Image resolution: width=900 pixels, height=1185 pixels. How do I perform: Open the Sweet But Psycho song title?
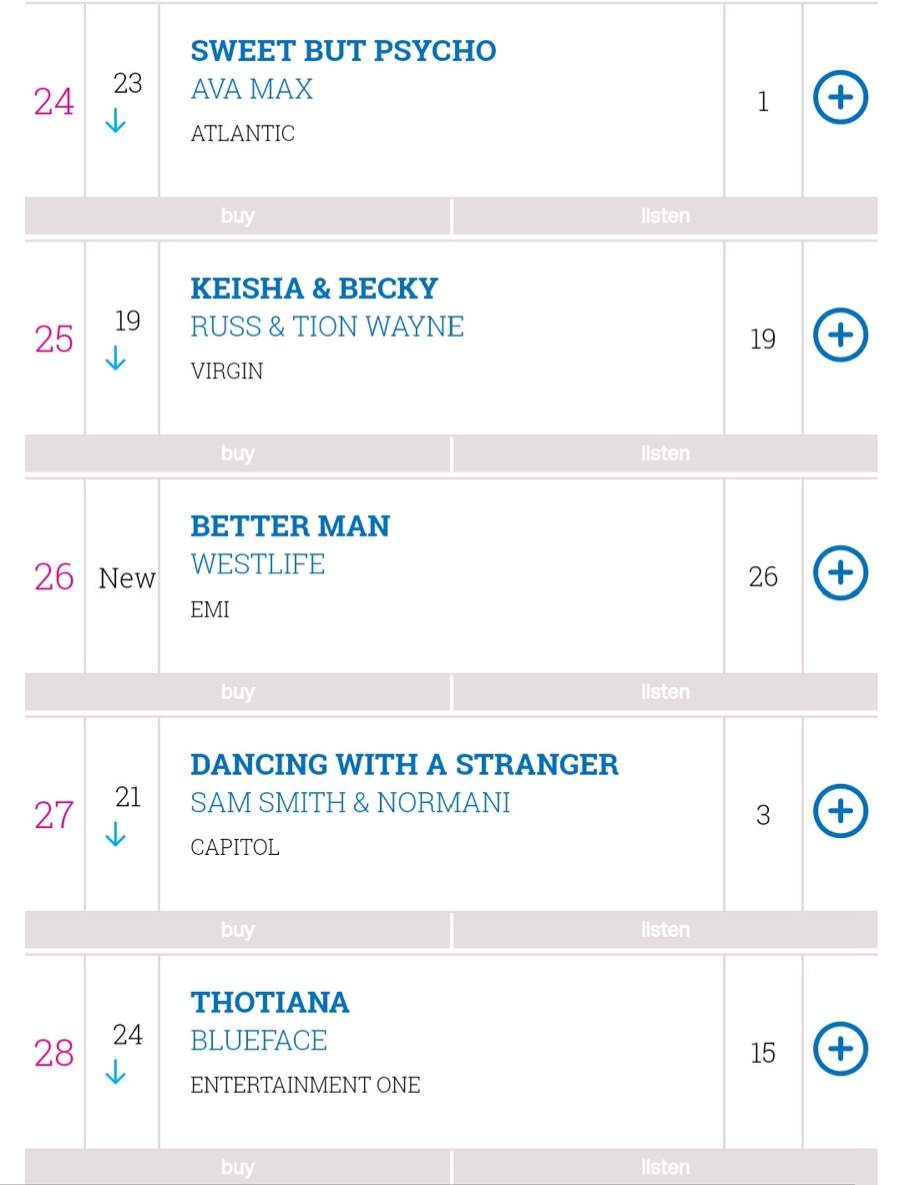tap(343, 51)
